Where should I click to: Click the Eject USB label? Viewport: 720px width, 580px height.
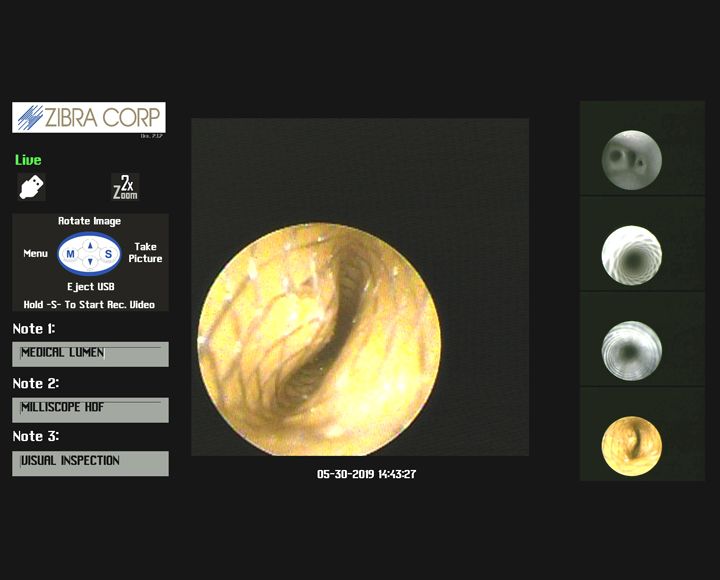(90, 287)
